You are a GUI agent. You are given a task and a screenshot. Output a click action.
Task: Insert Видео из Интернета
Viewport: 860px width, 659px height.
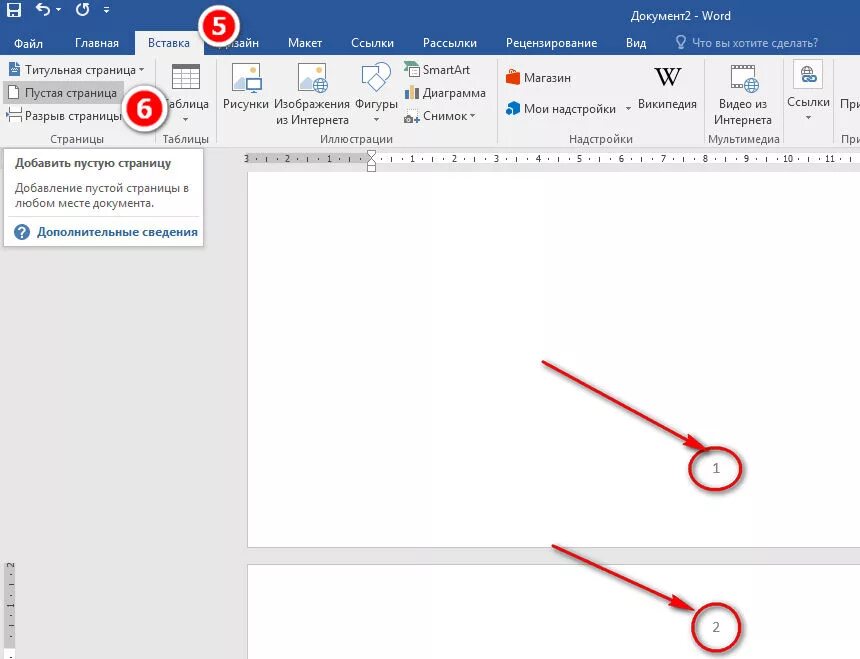click(743, 95)
